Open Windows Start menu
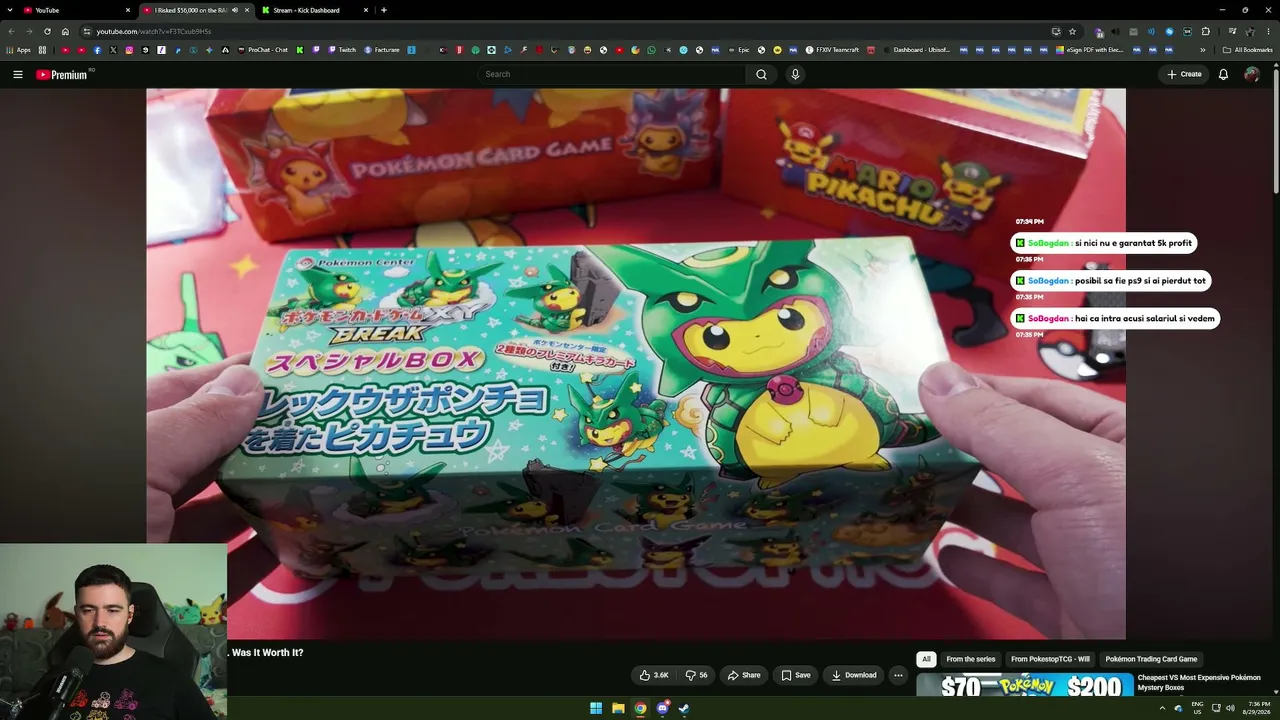1280x720 pixels. [596, 708]
